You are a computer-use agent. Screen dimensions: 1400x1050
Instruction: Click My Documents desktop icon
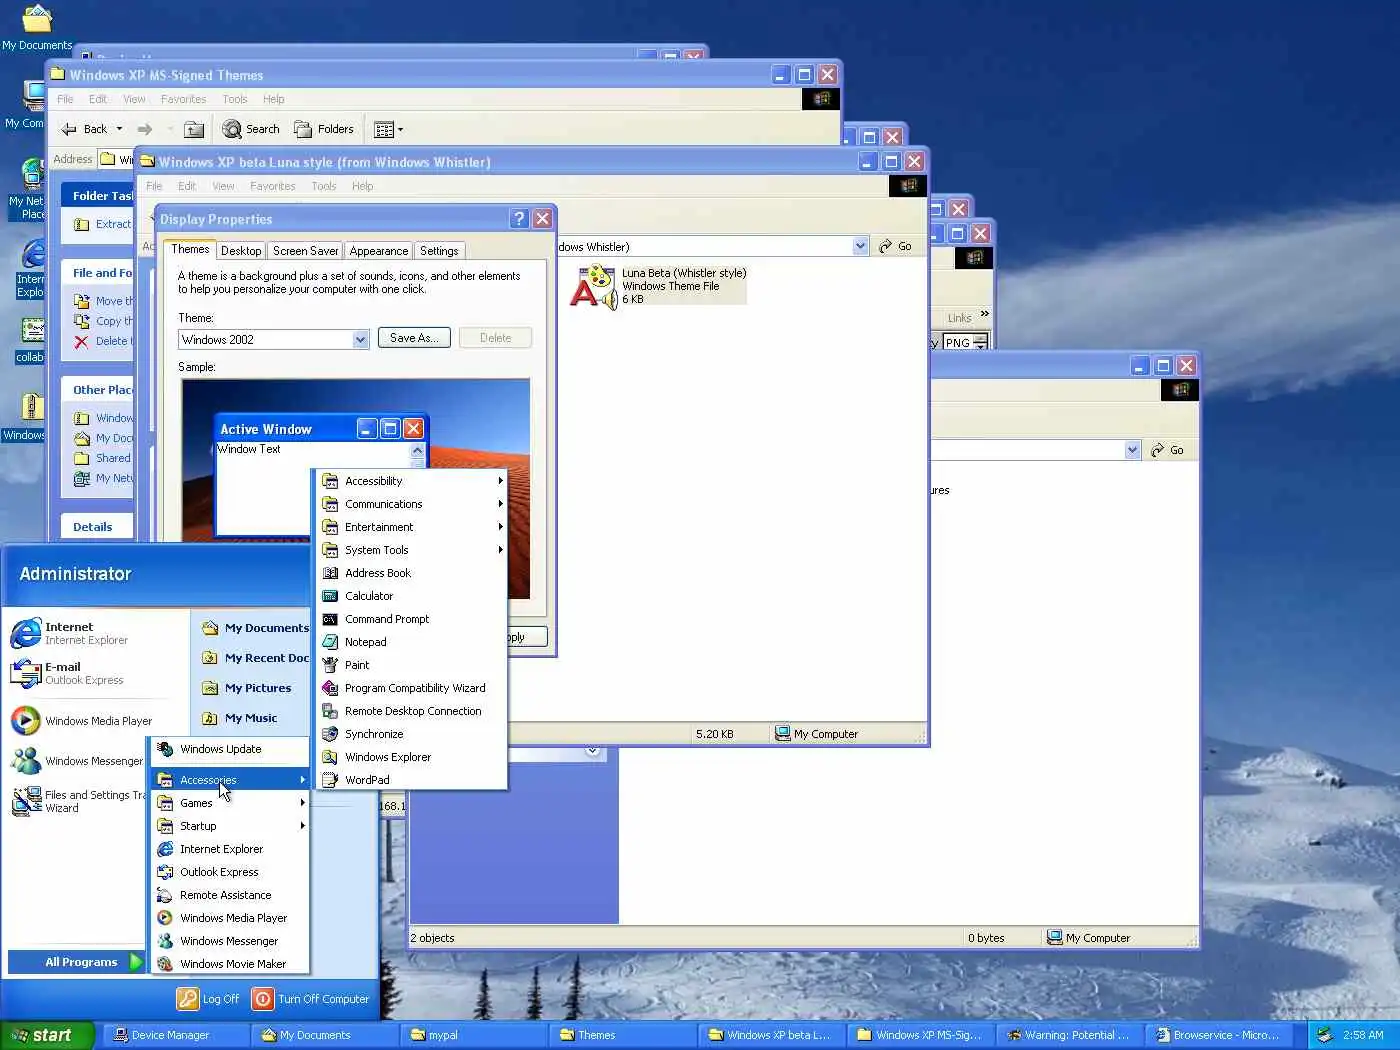[x=37, y=28]
